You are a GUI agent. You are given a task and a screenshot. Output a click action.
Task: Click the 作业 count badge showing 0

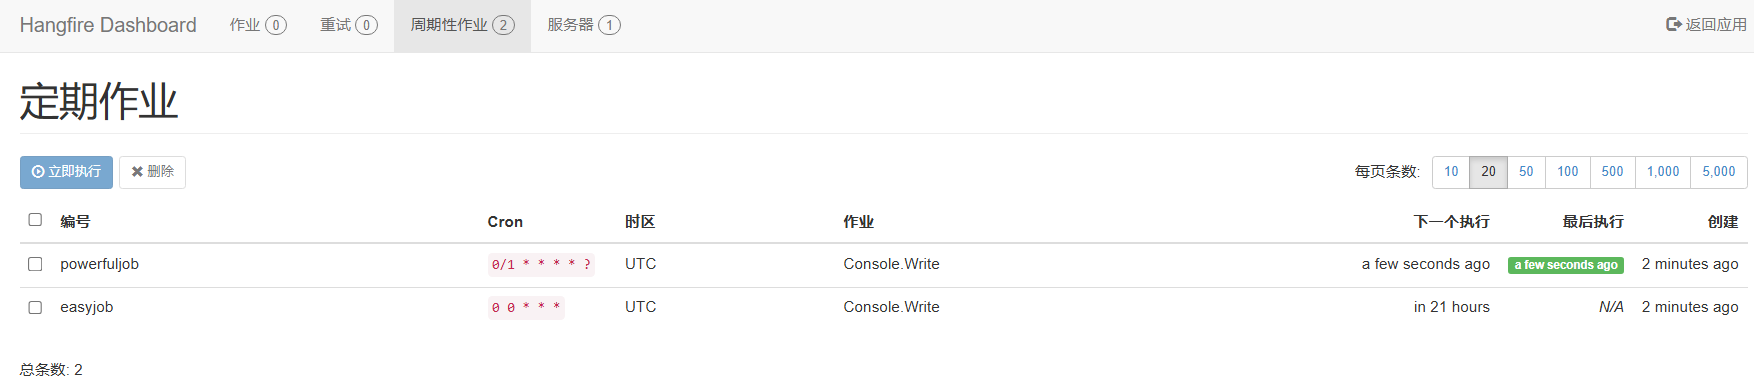[x=276, y=25]
